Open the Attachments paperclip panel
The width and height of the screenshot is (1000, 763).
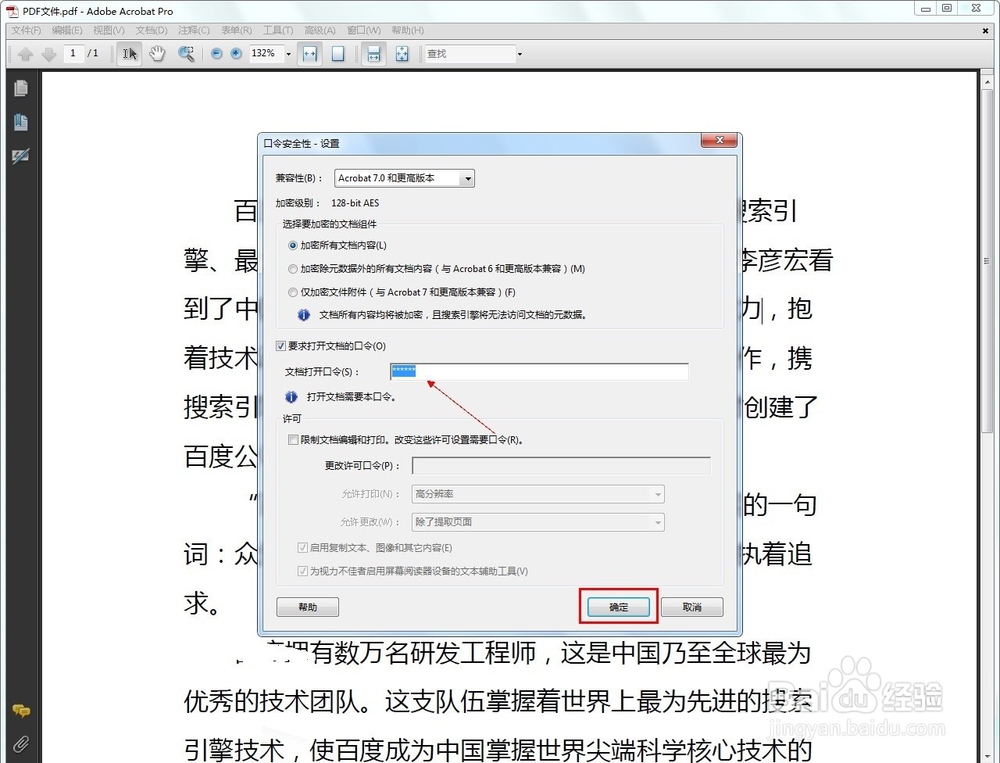pyautogui.click(x=21, y=744)
